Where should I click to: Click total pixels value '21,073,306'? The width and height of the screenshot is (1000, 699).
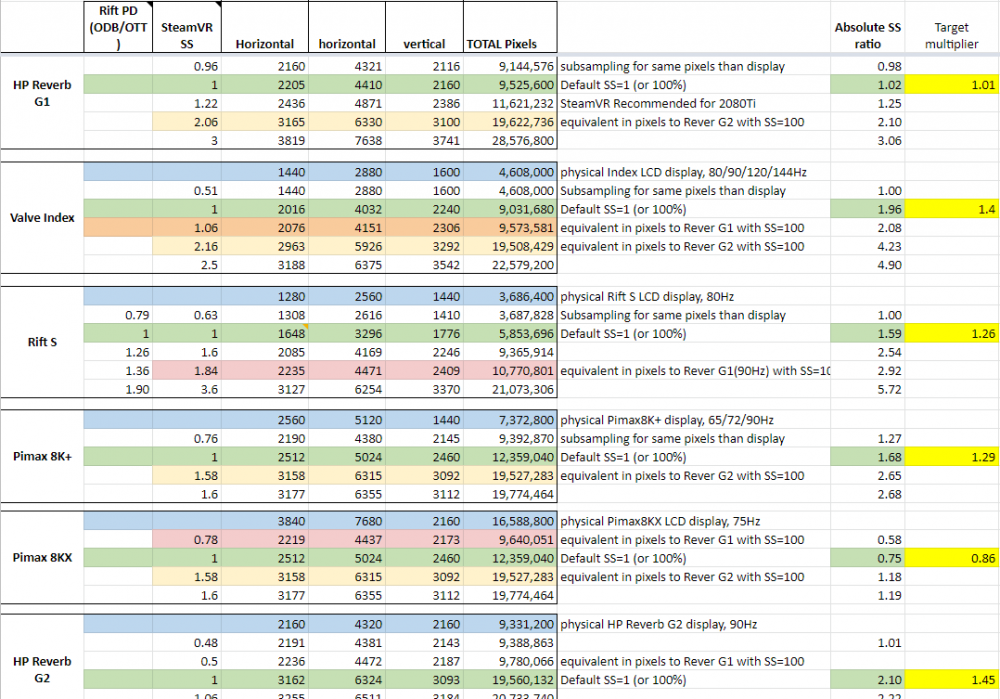[x=510, y=389]
